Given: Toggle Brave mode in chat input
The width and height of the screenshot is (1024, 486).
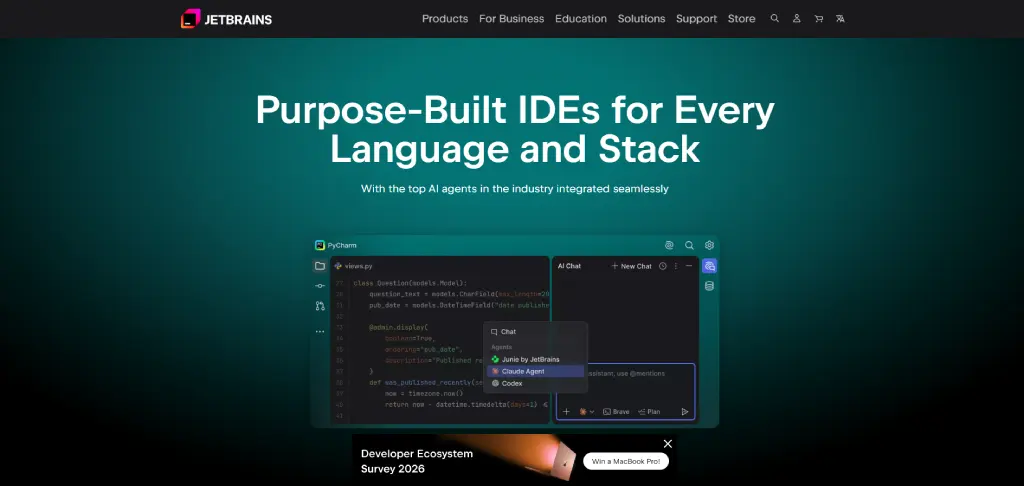Looking at the screenshot, I should click(616, 412).
